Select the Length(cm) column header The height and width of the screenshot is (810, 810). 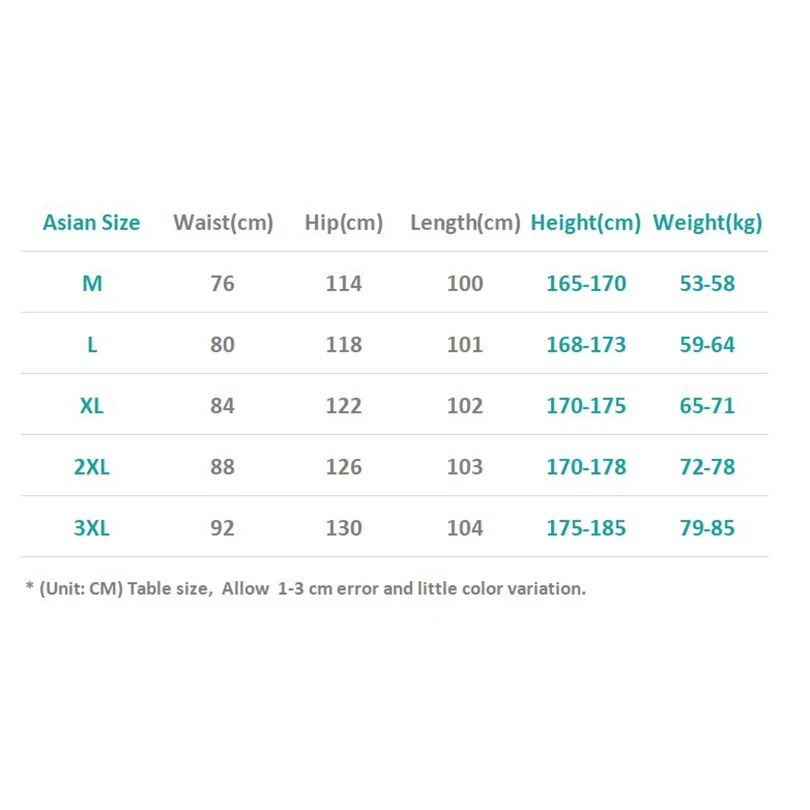pos(465,223)
